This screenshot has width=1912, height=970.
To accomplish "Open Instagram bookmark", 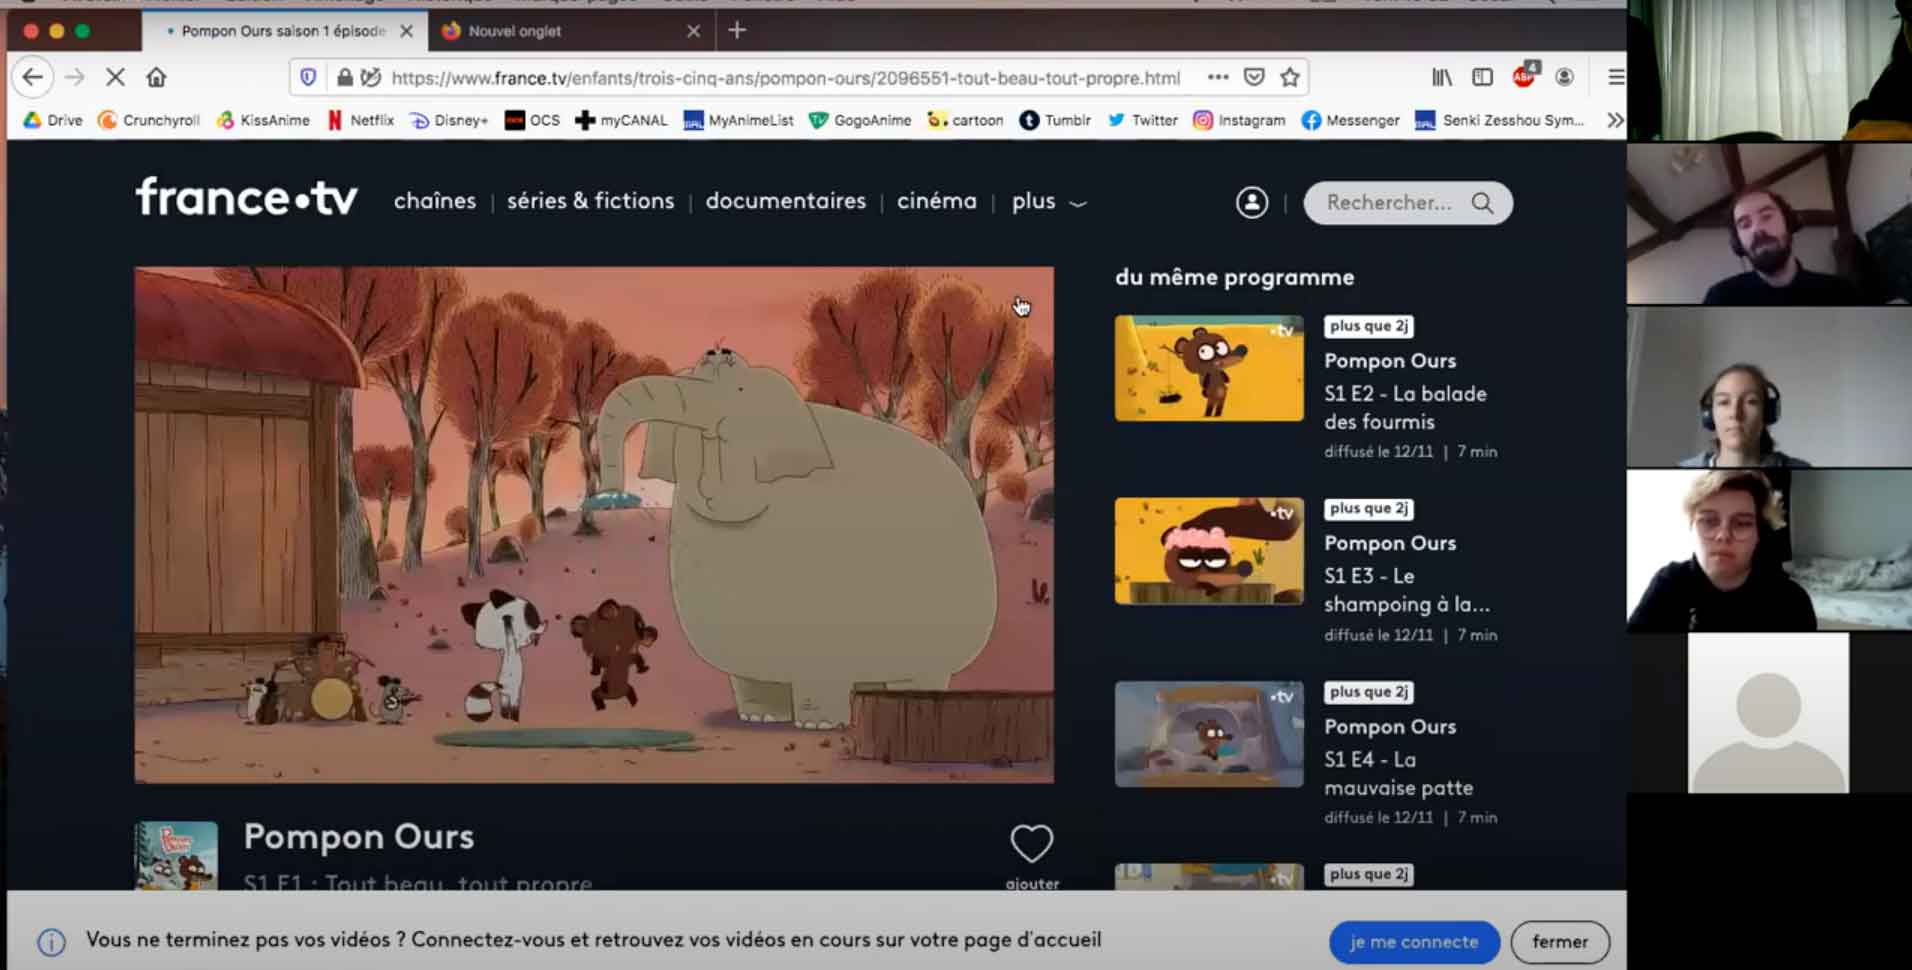I will [1239, 120].
